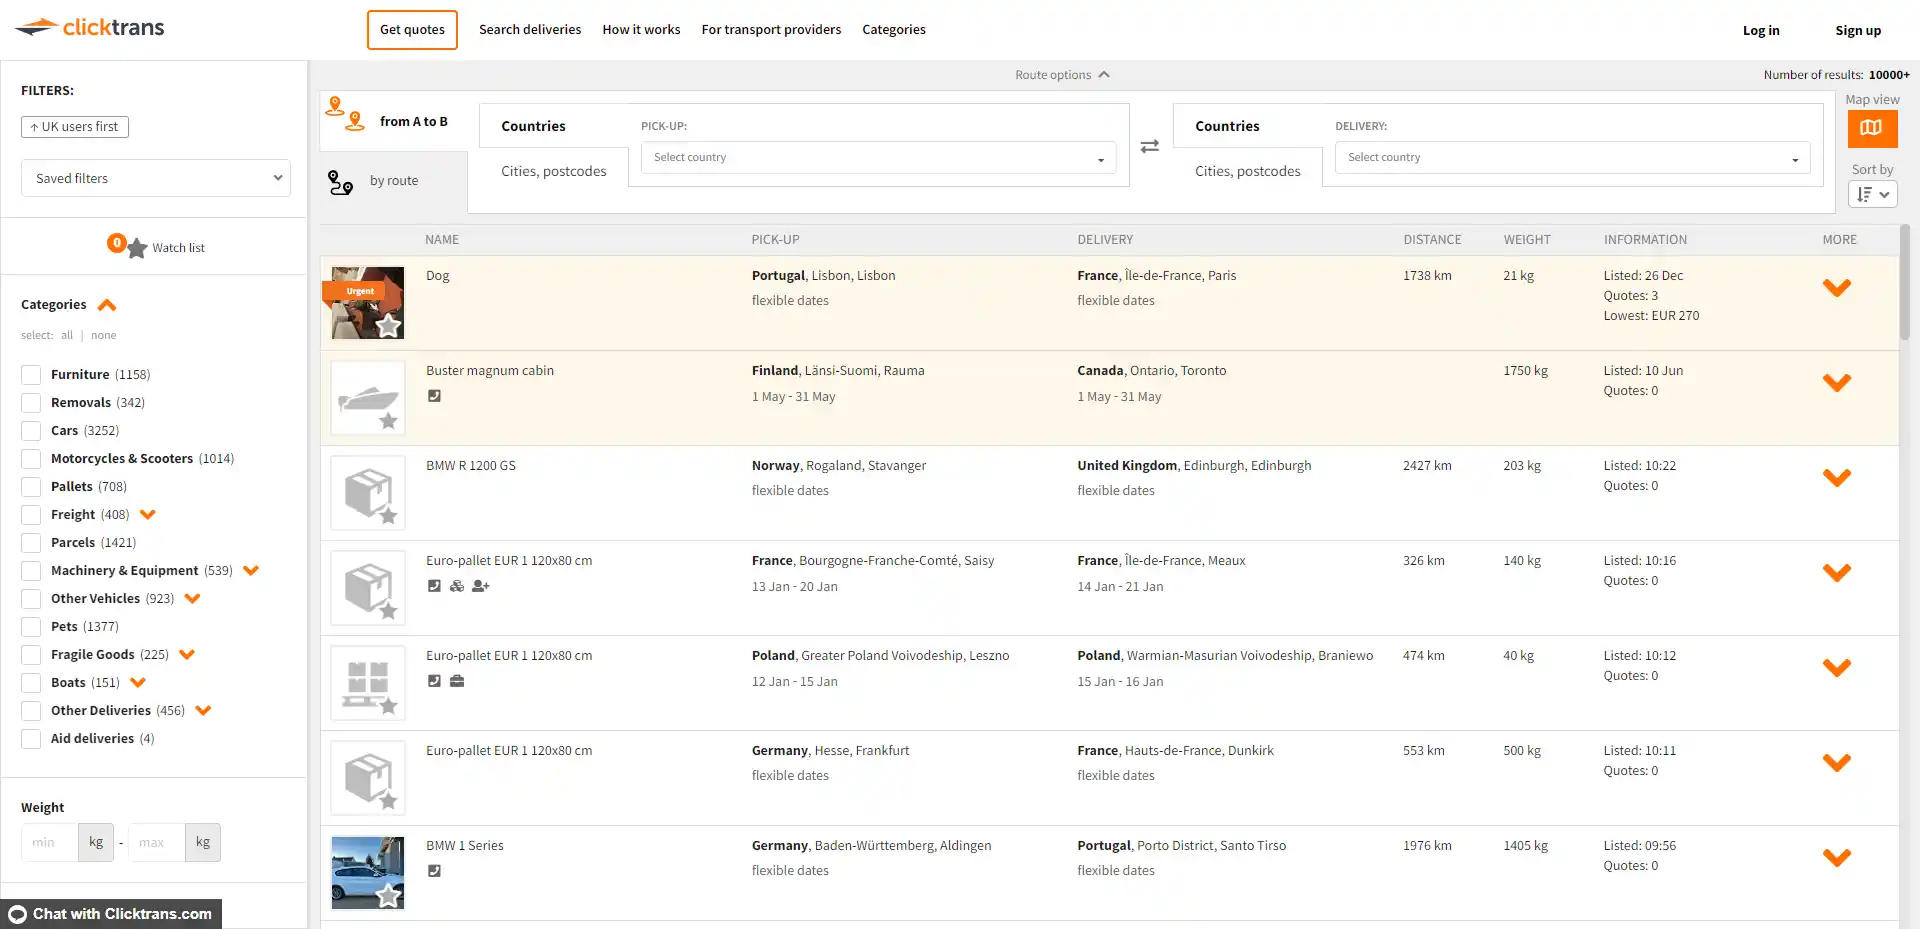Viewport: 1920px width, 929px height.
Task: Star the BMW R 1200 GS listing
Action: [388, 516]
